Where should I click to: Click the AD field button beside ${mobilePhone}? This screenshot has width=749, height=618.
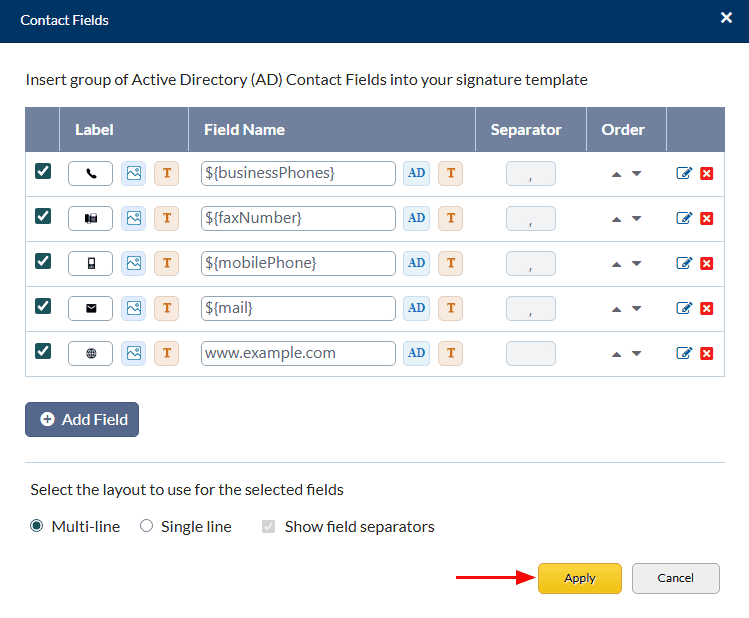[x=416, y=263]
